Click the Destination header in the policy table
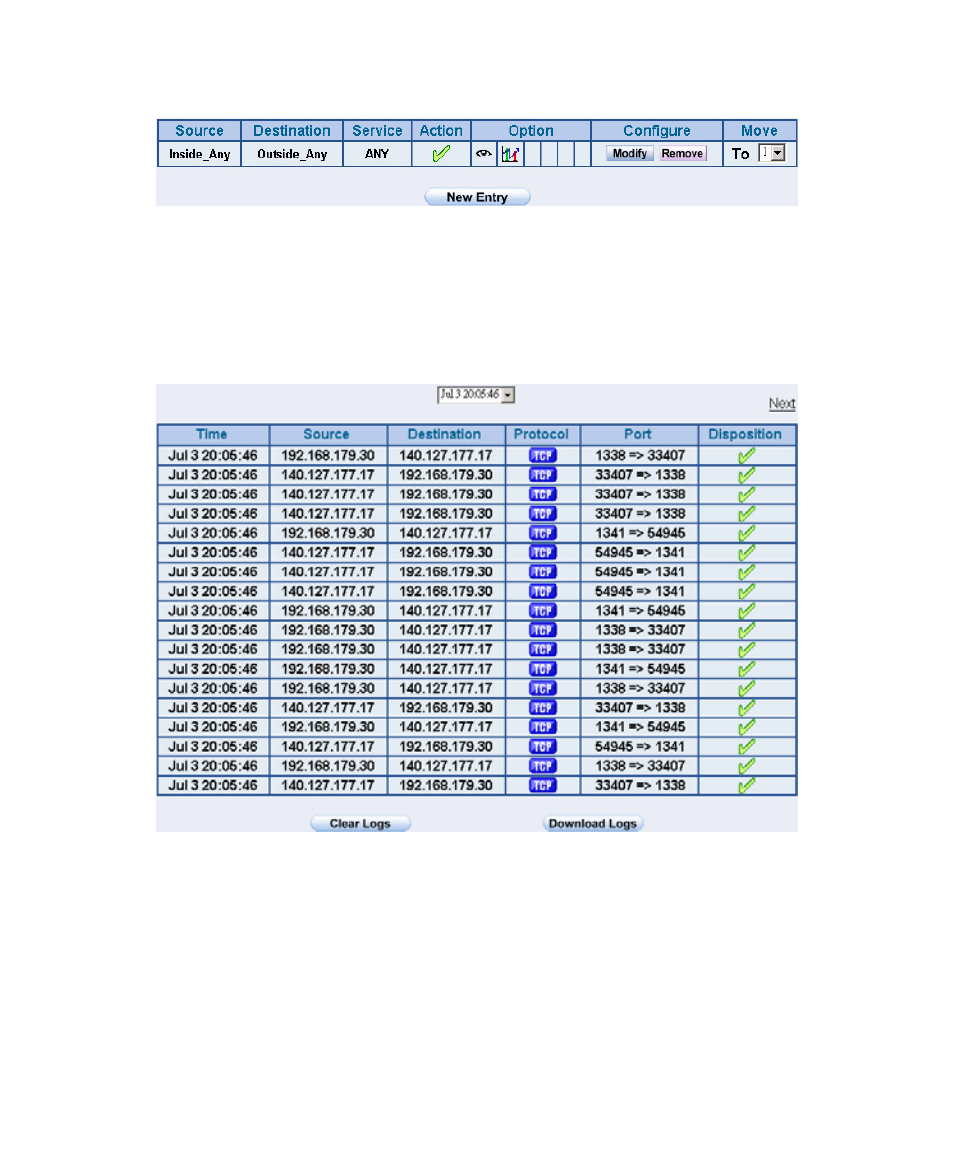Viewport: 954px width, 1154px height. point(292,131)
